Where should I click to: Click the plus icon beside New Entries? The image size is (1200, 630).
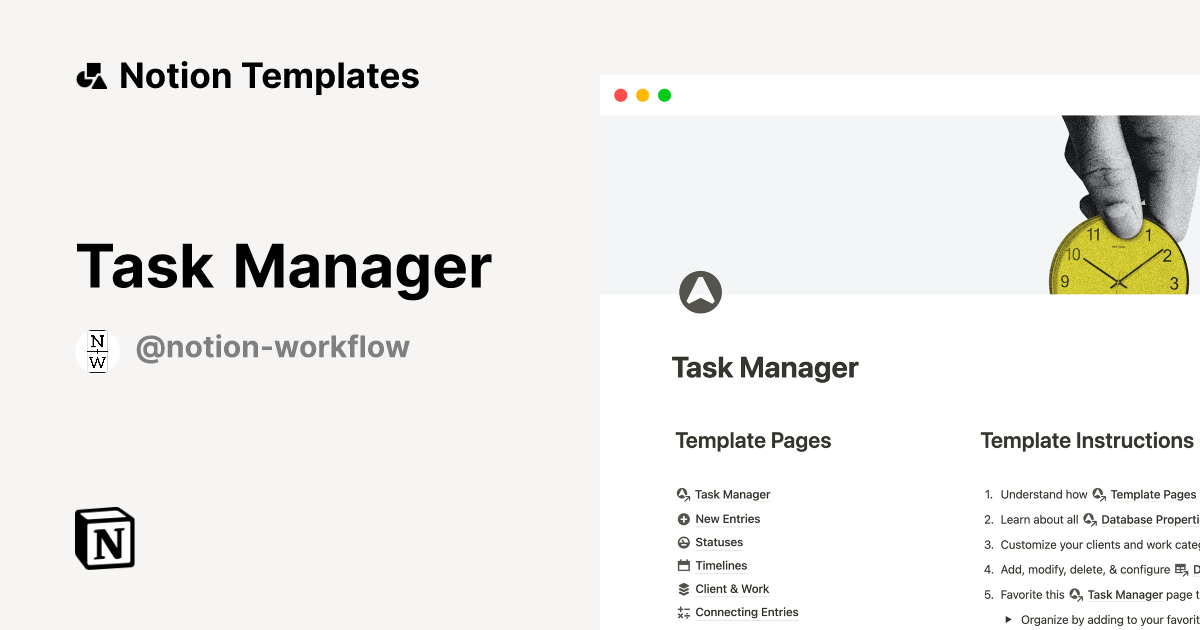pyautogui.click(x=682, y=518)
